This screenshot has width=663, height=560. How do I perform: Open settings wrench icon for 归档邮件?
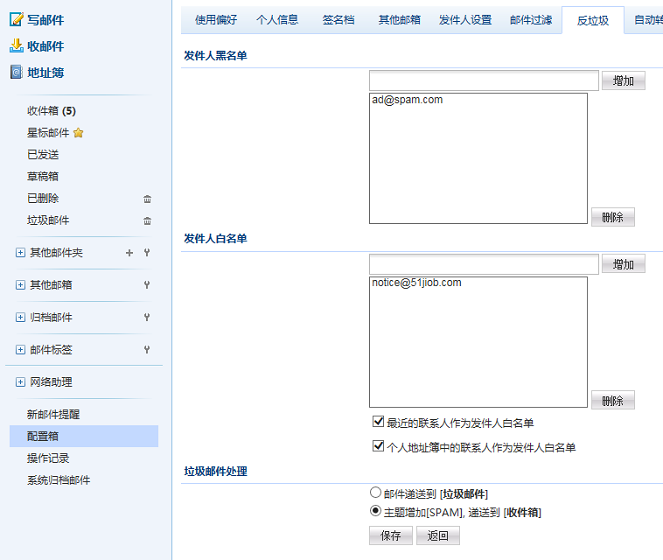click(x=147, y=317)
